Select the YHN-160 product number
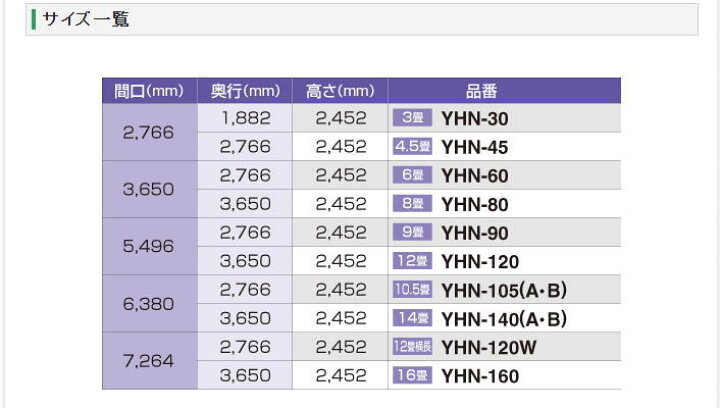The height and width of the screenshot is (408, 720). (x=480, y=376)
